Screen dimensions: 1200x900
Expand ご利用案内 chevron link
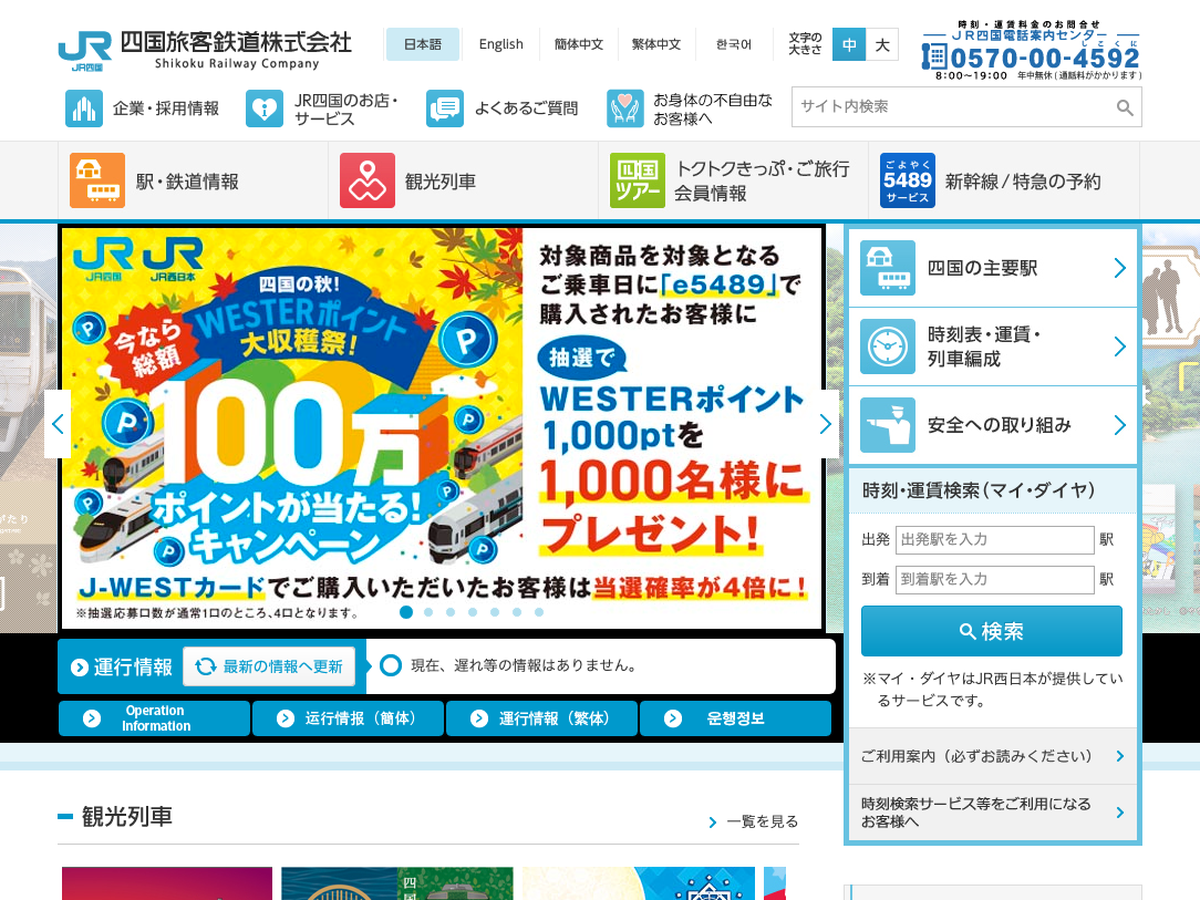[x=1119, y=757]
